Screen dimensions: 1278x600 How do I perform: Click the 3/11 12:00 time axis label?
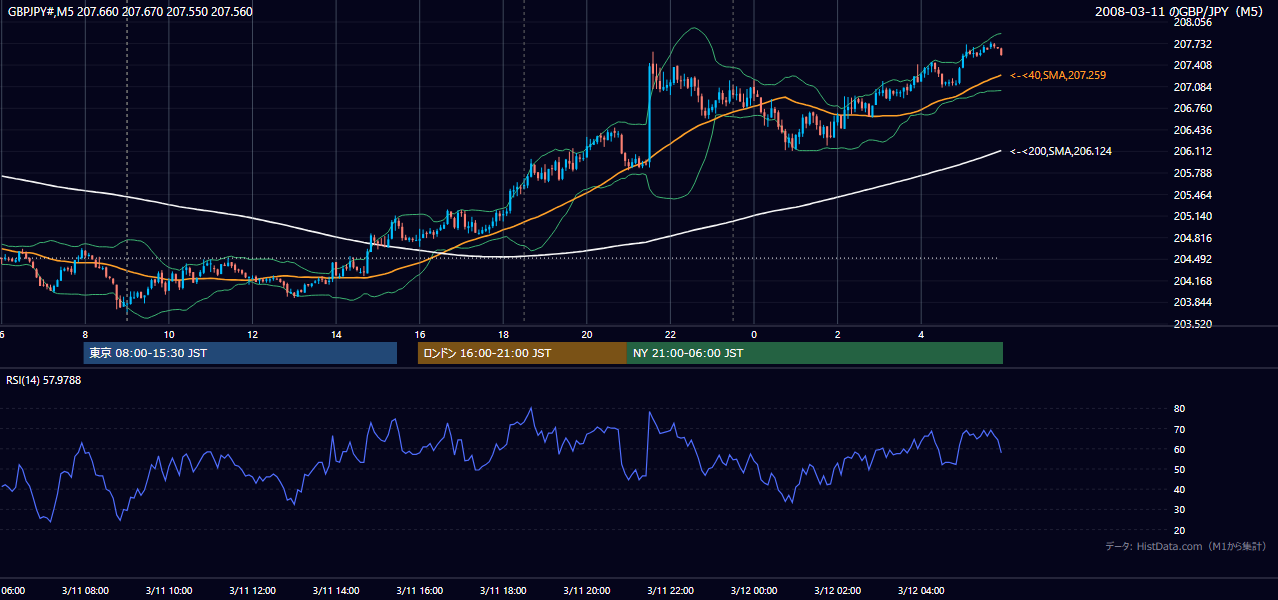252,591
